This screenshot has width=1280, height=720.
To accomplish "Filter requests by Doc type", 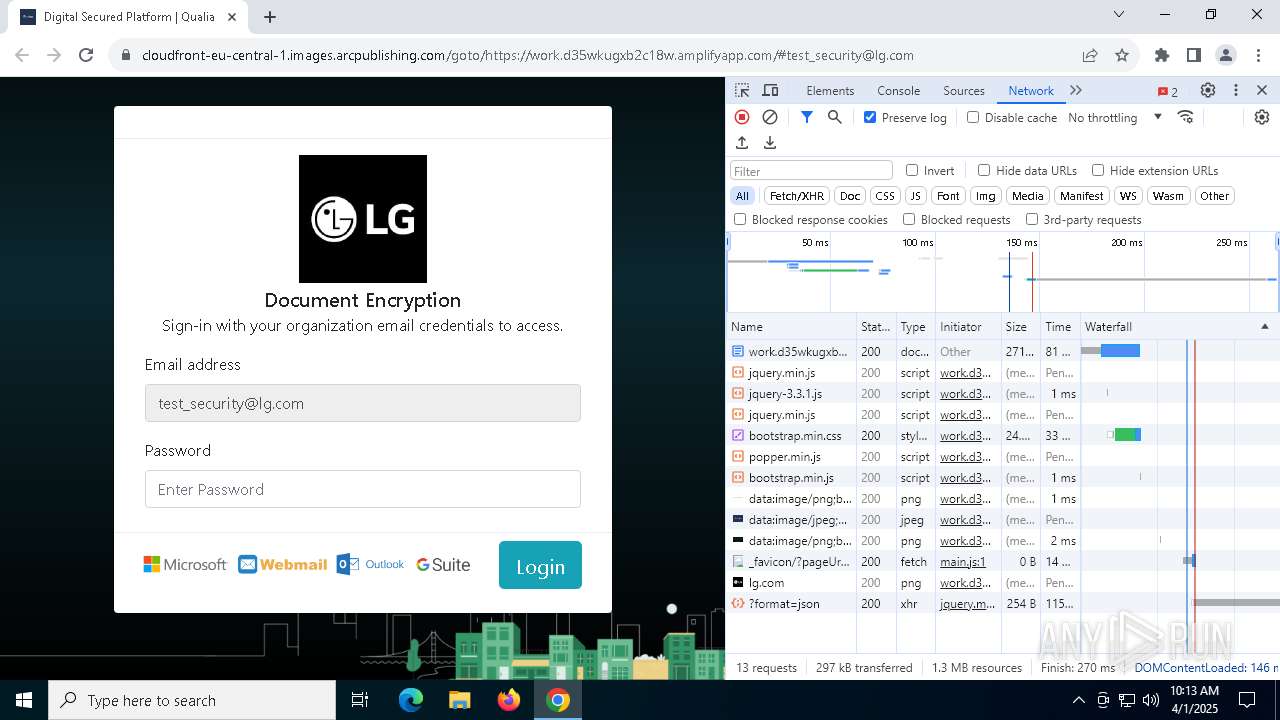I will (850, 196).
